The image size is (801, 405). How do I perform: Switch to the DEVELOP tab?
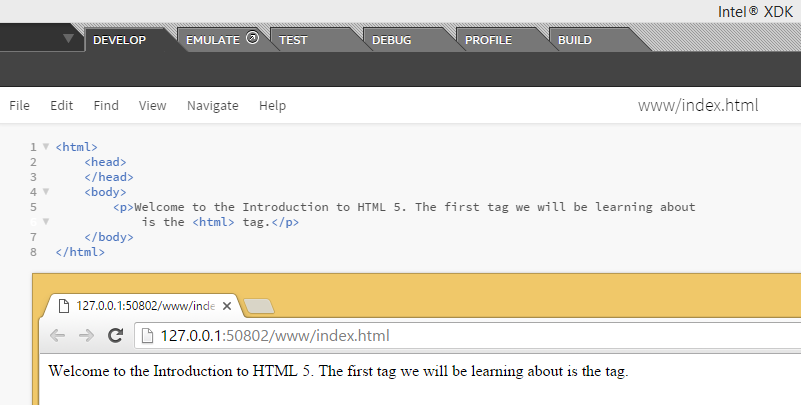[119, 40]
